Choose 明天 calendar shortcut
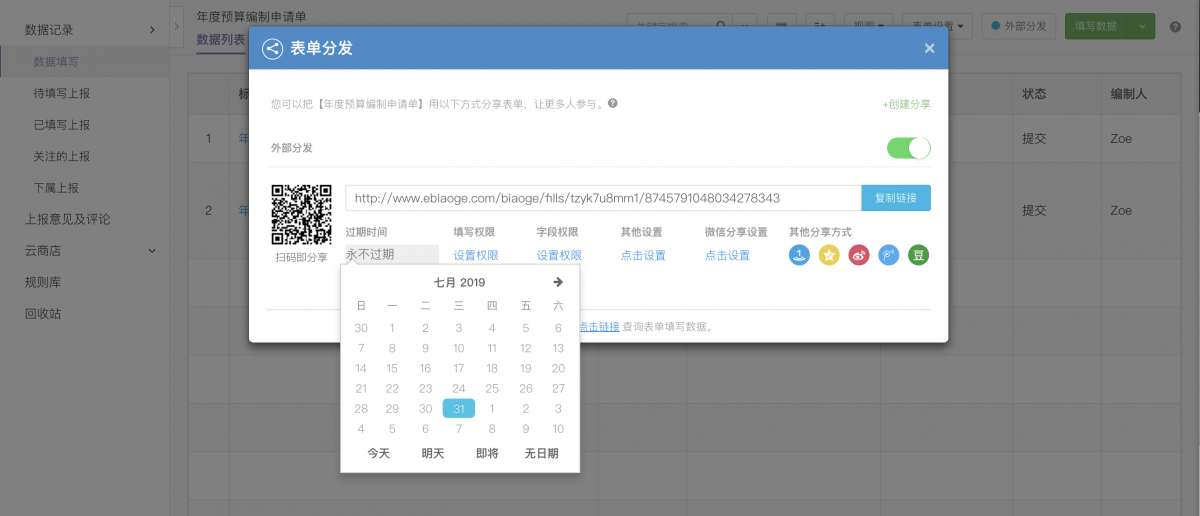1200x516 pixels. click(x=432, y=453)
